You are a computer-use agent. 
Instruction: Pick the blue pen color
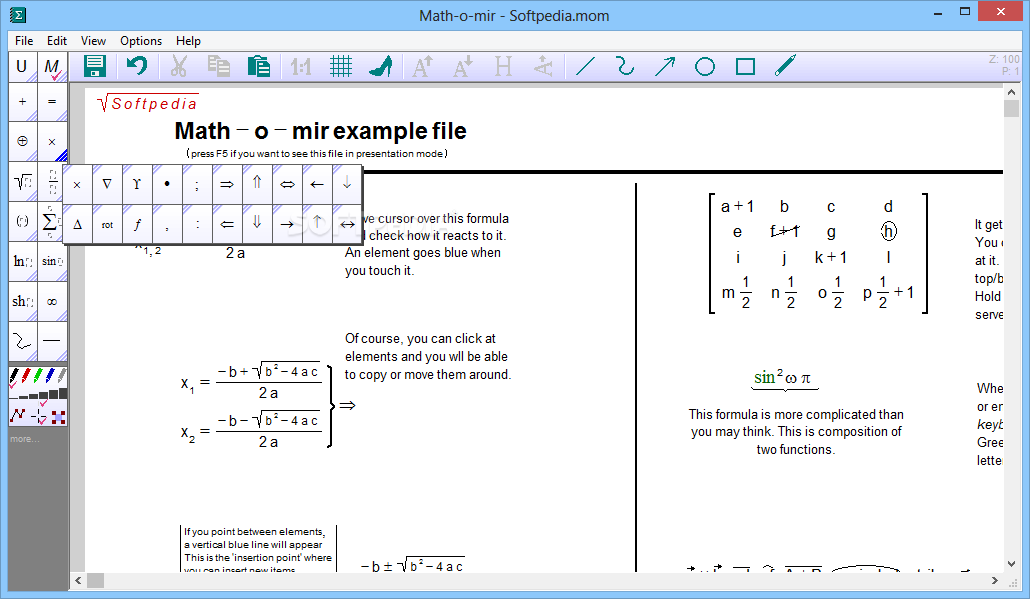click(50, 376)
